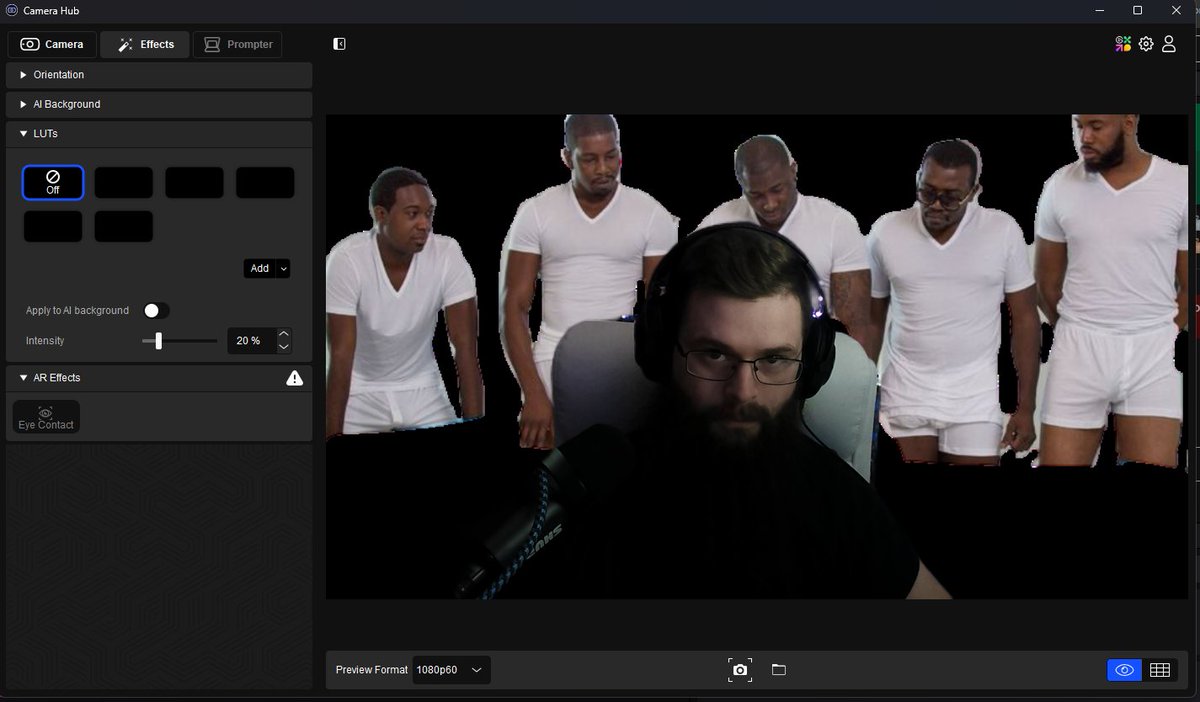The height and width of the screenshot is (702, 1200).
Task: Expand the Orientation section
Action: [x=159, y=75]
